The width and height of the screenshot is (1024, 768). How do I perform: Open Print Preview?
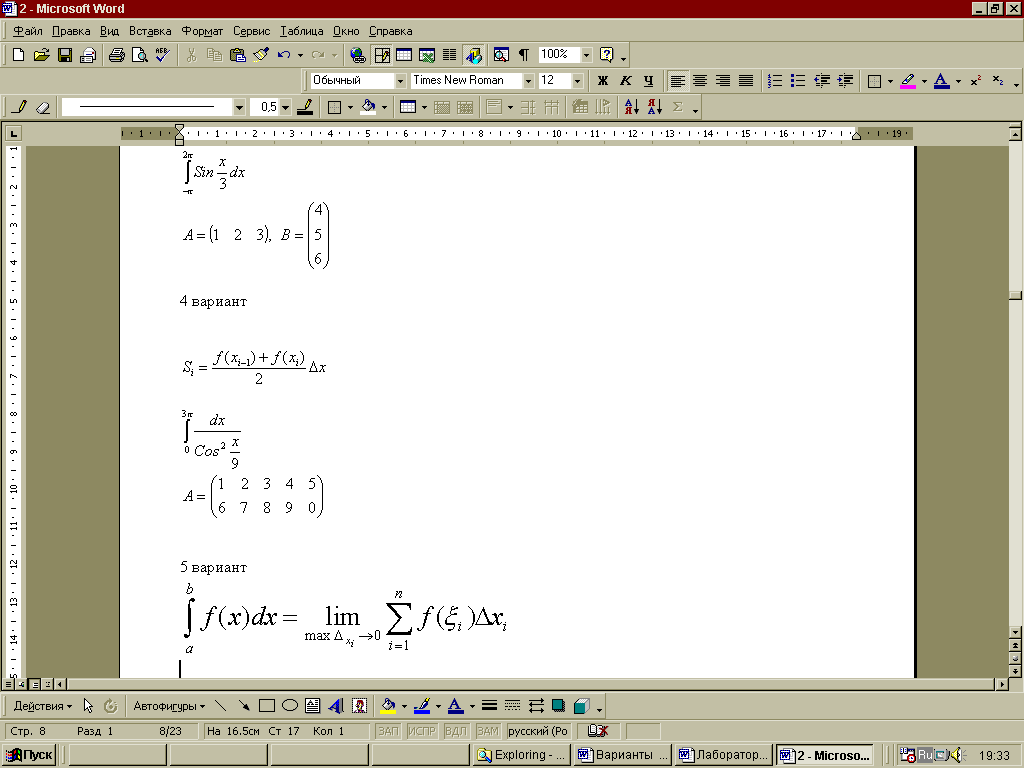(x=140, y=55)
